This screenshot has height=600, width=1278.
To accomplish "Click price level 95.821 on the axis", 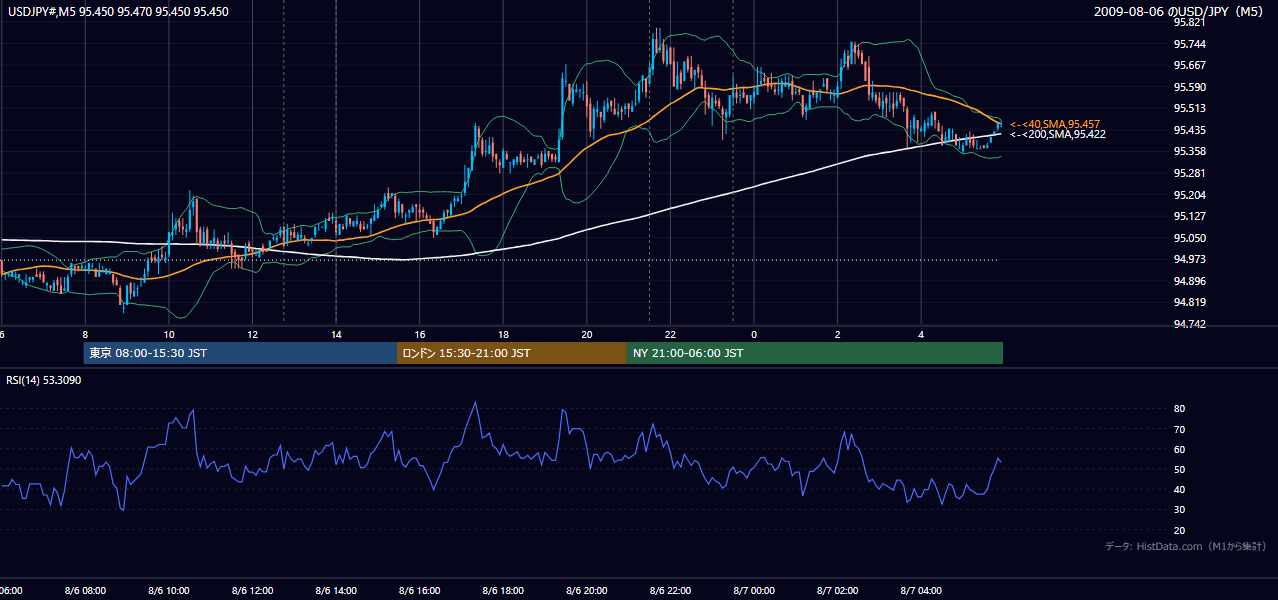I will [x=1189, y=23].
